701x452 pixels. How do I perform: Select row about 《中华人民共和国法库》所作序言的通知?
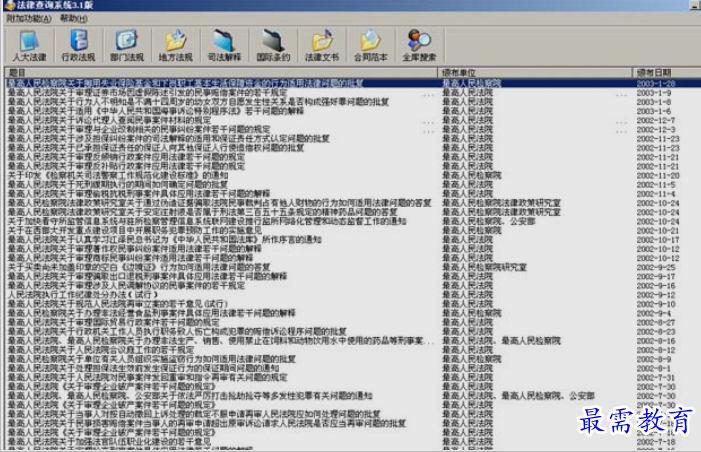[352, 240]
